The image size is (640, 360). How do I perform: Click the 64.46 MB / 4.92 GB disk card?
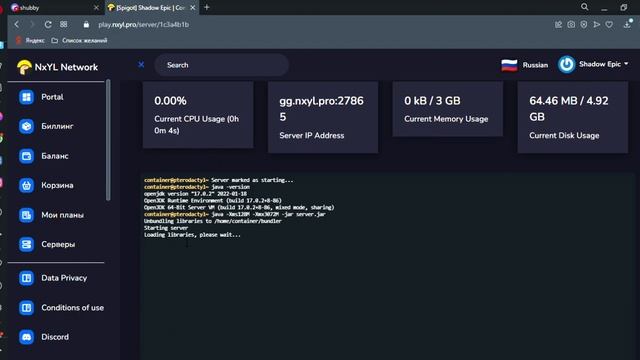coord(573,118)
